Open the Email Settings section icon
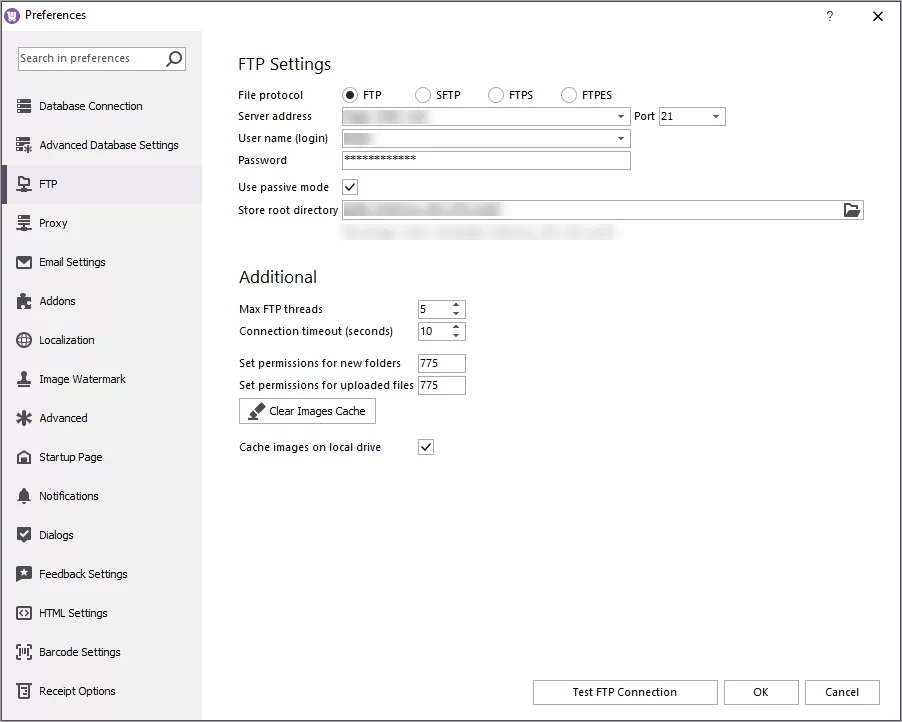 [23, 262]
